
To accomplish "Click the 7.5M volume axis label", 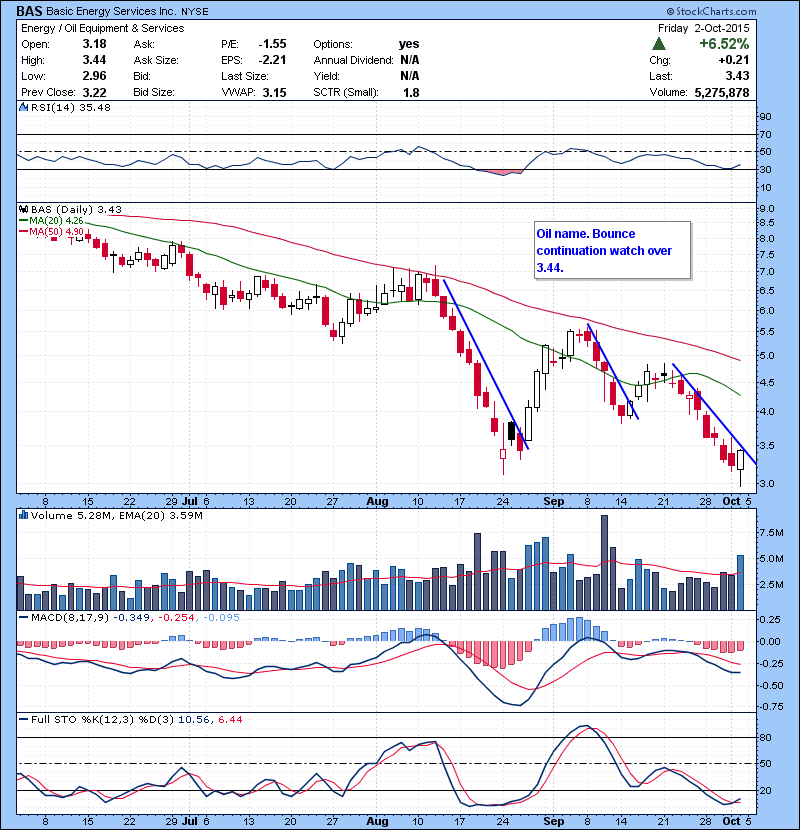I will (x=771, y=533).
